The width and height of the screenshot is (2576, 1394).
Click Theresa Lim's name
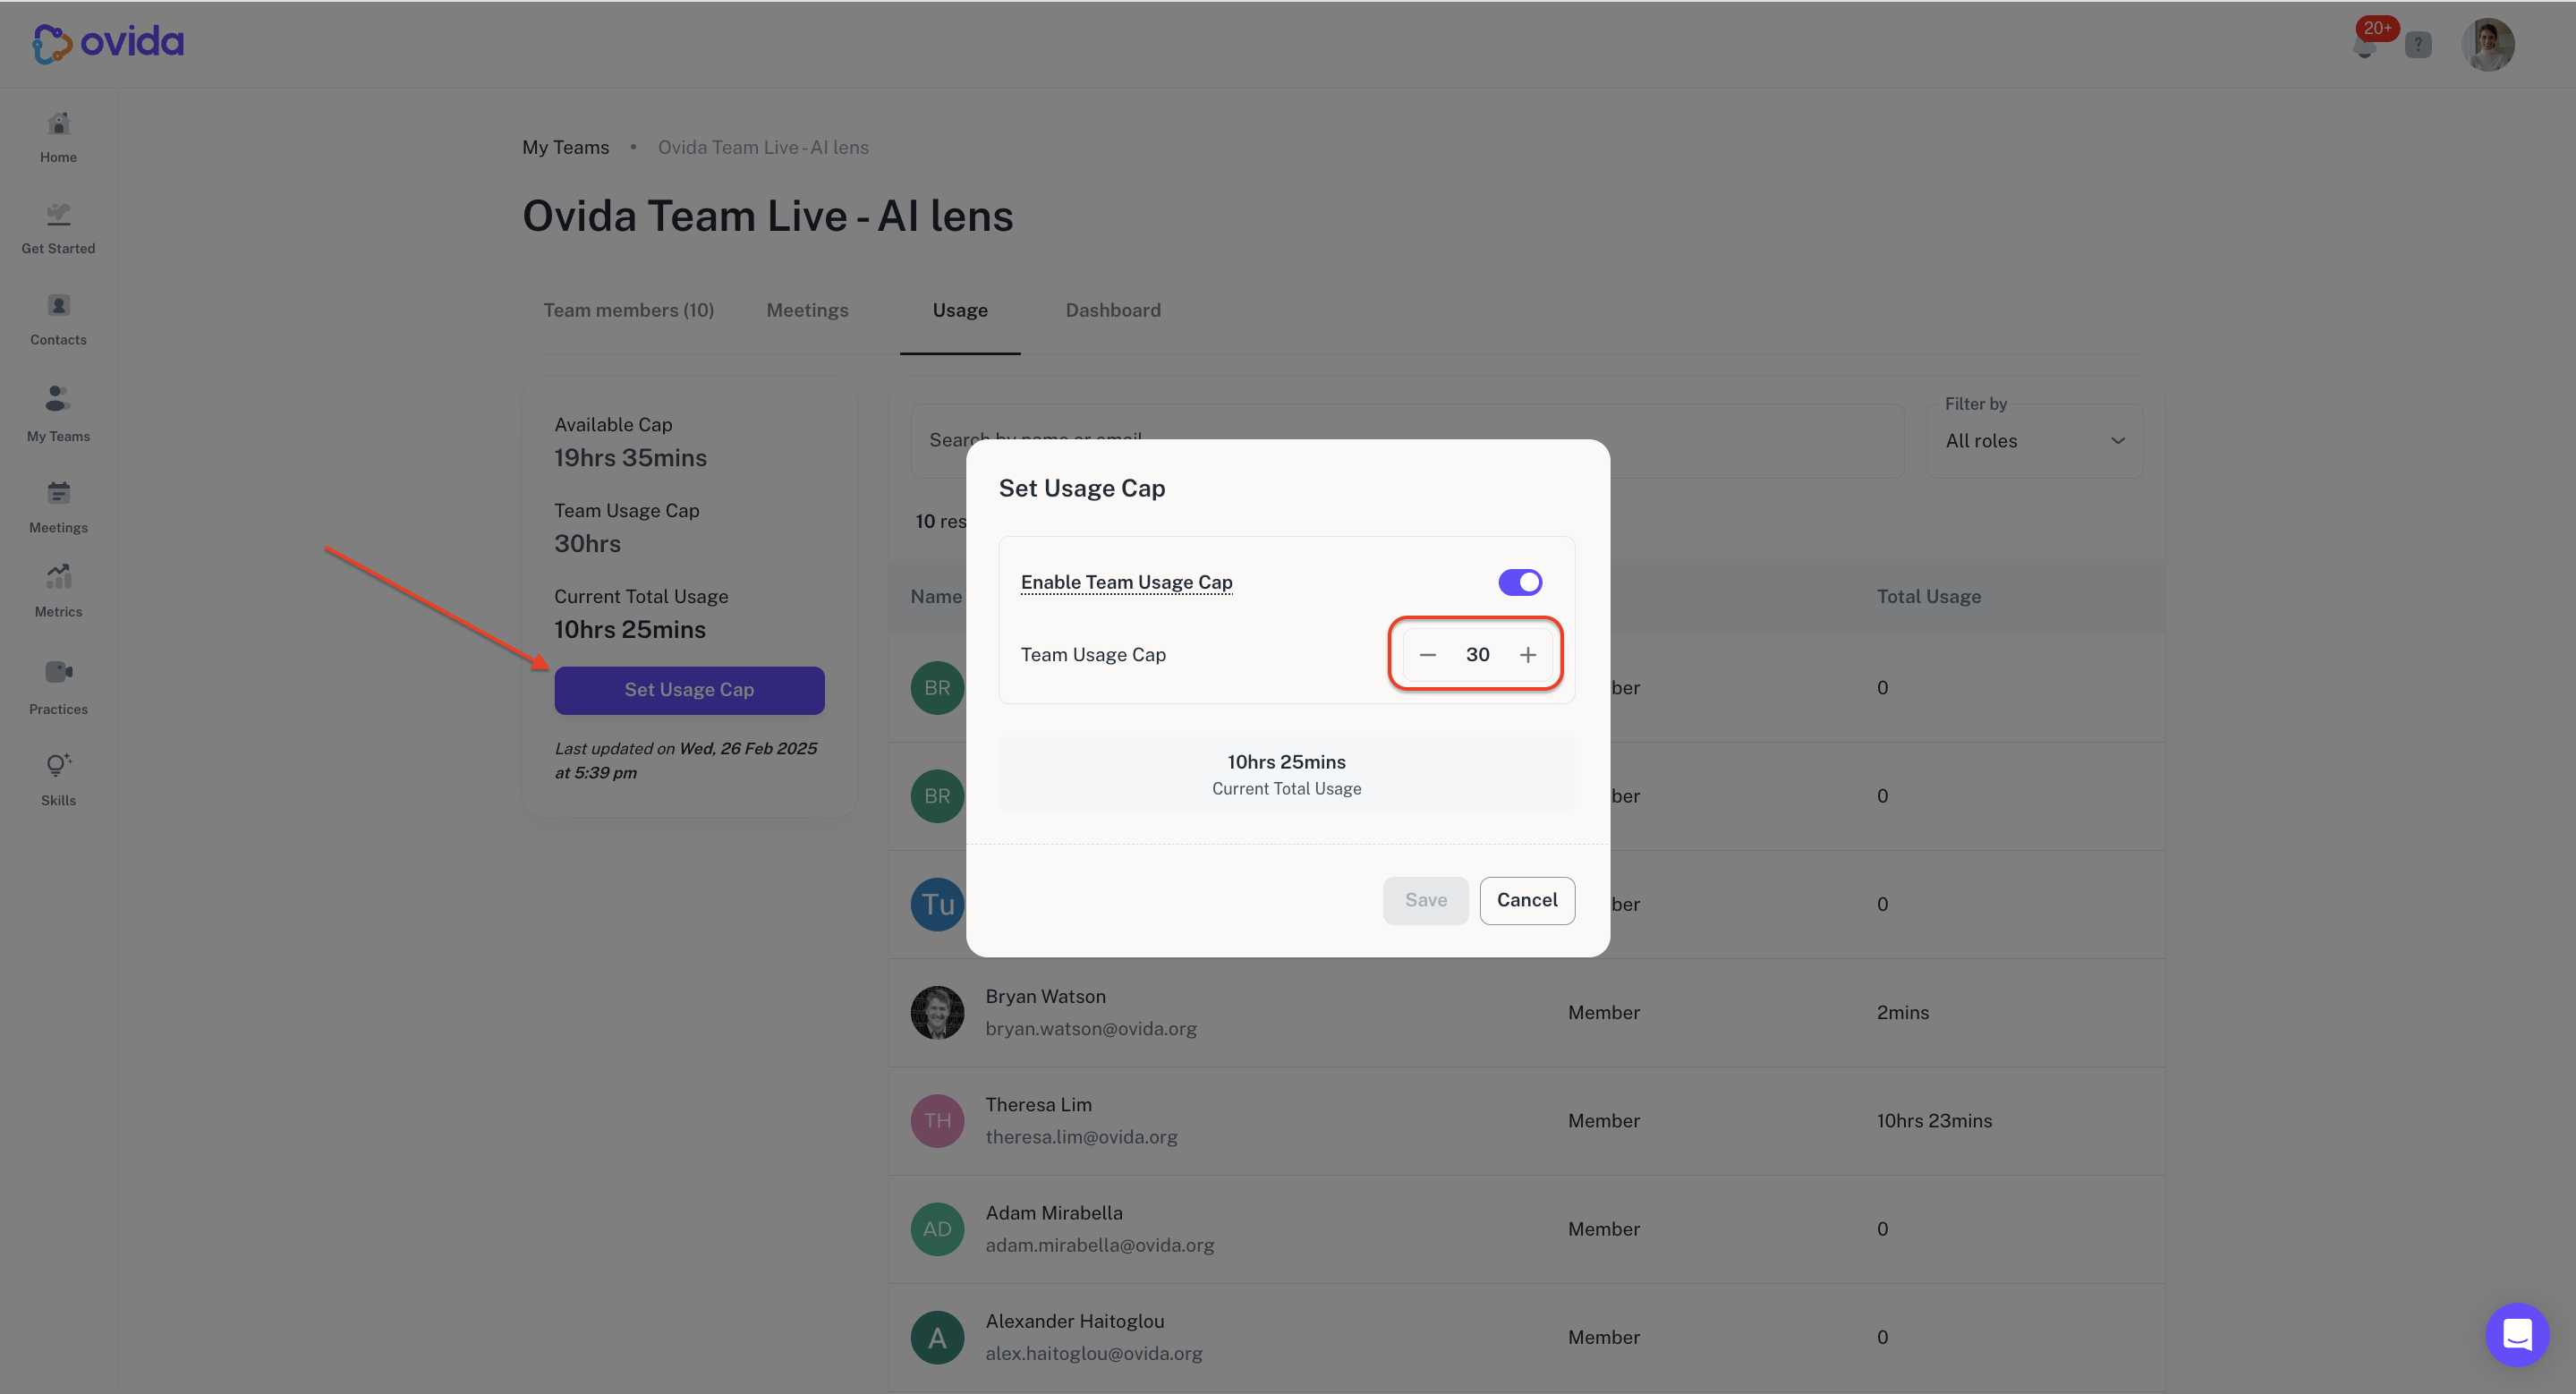tap(1038, 1104)
